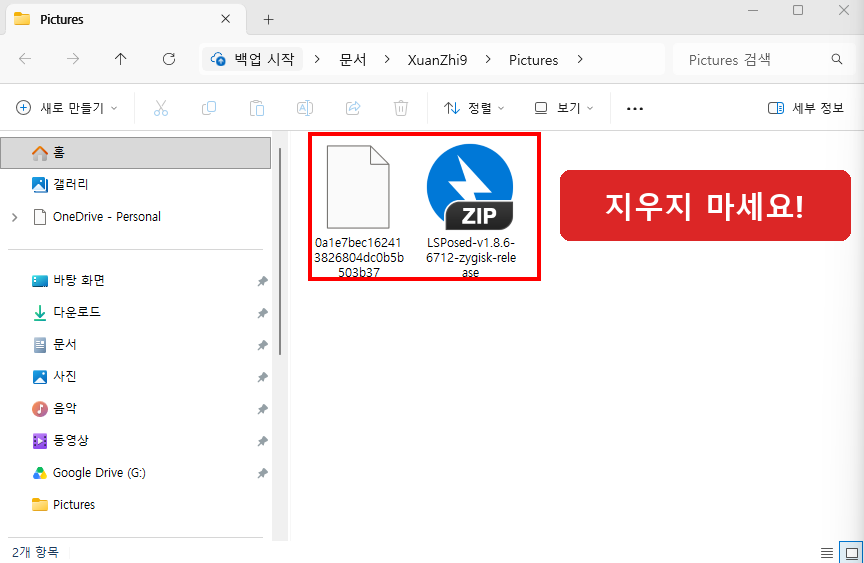
Task: Unpin 바탕 화면 using its pin icon
Action: click(x=262, y=281)
